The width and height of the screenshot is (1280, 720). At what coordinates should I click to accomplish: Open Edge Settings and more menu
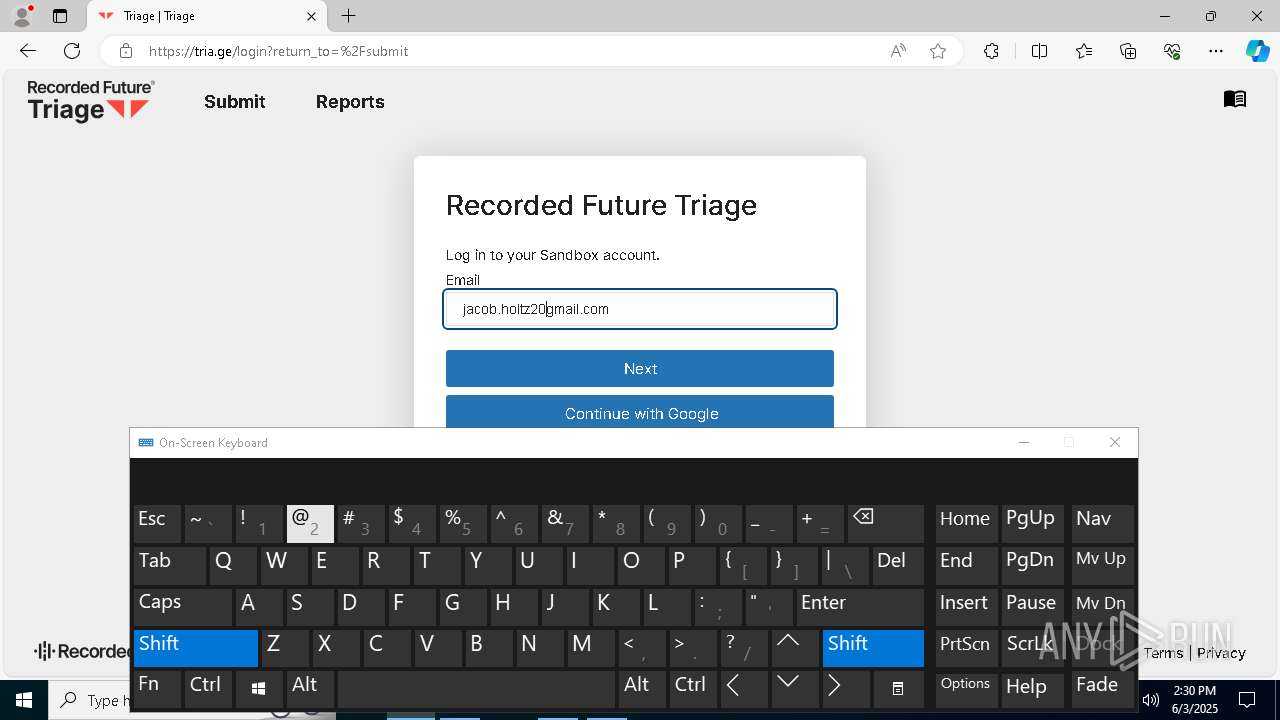(x=1216, y=51)
